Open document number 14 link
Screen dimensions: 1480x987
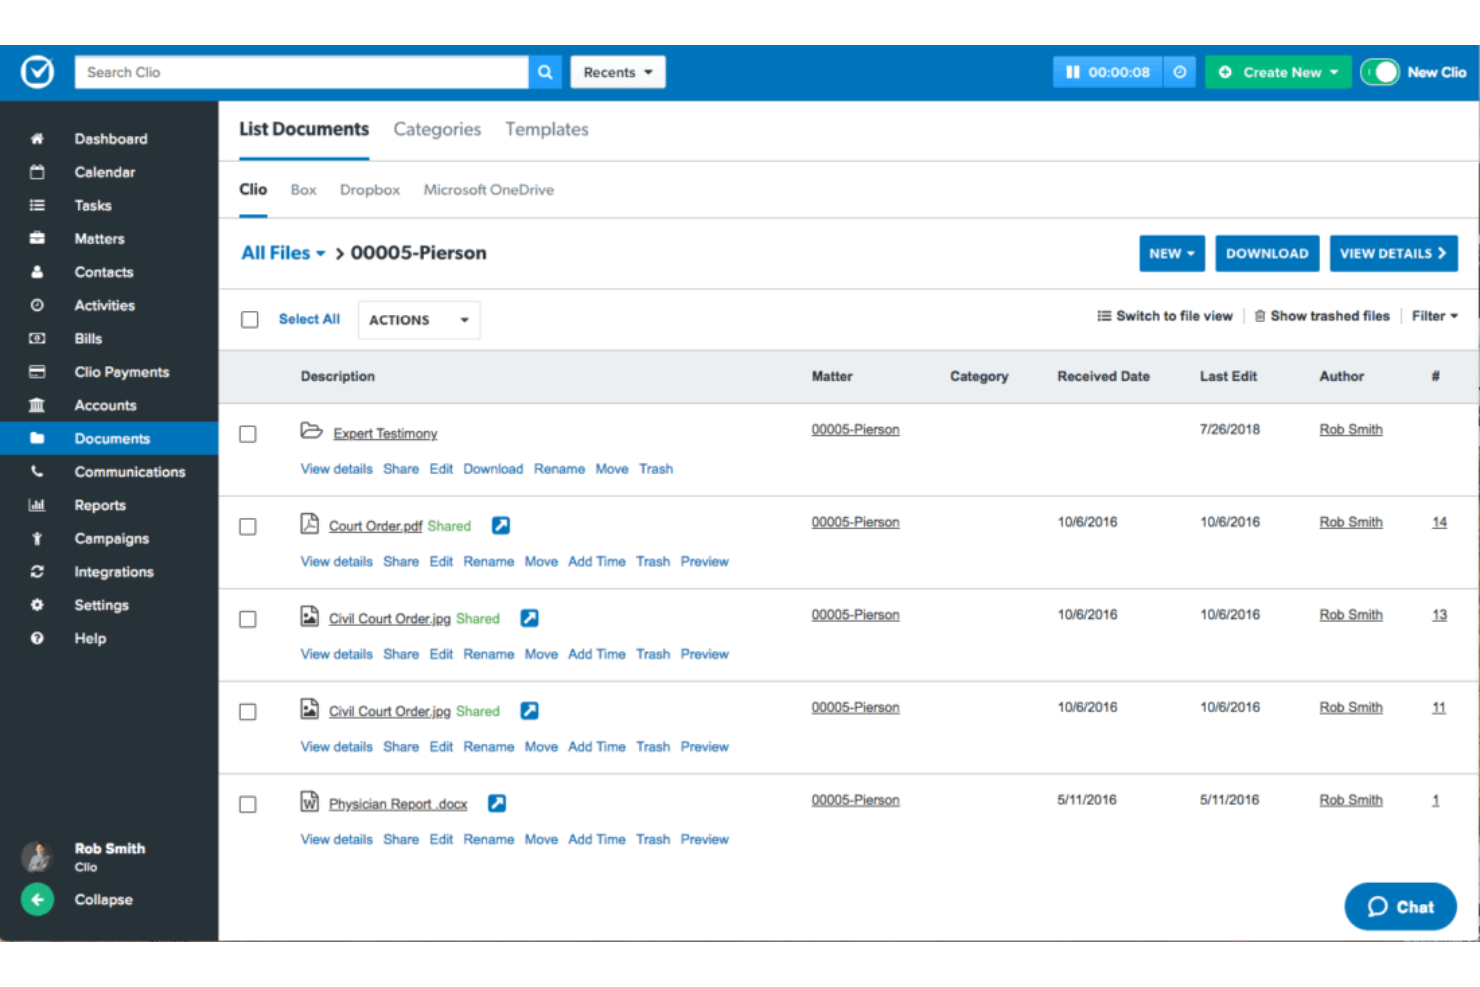point(1439,522)
